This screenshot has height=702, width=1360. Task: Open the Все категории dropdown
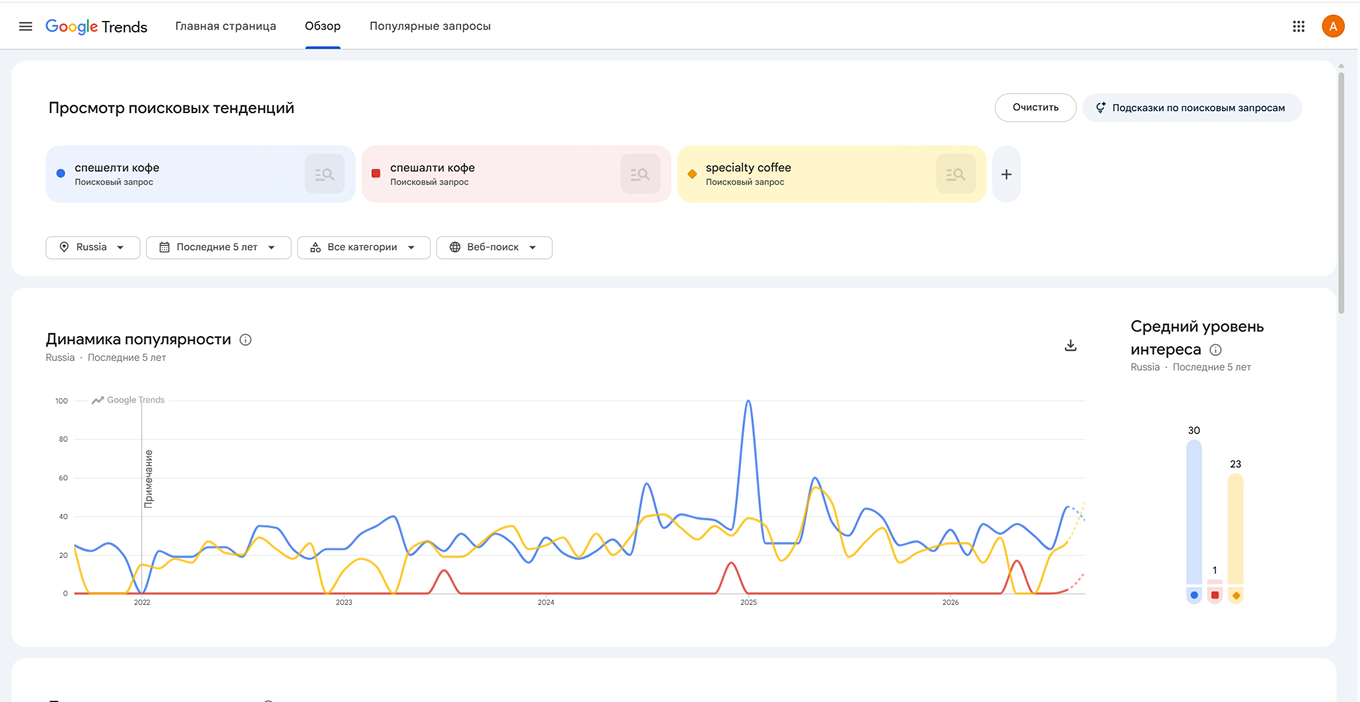click(364, 247)
